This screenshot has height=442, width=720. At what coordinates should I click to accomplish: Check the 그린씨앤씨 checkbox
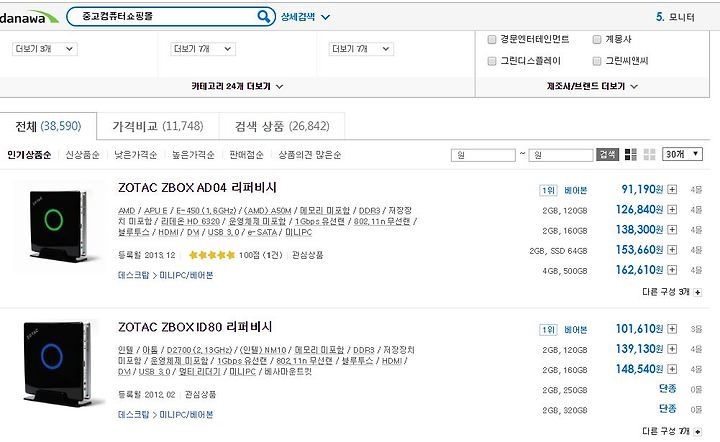click(x=597, y=61)
